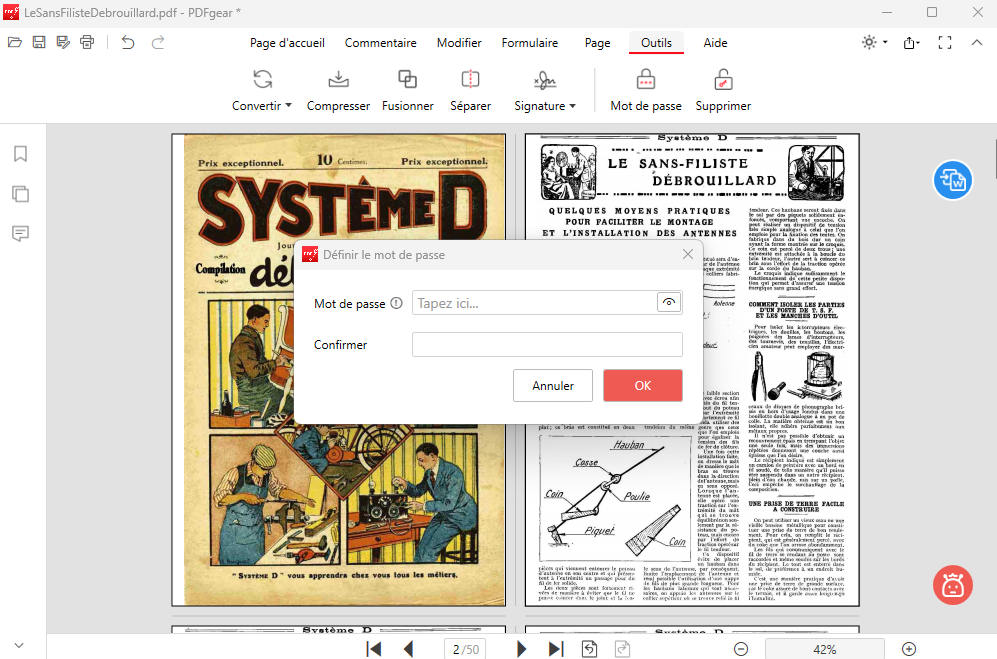Viewport: 997px width, 659px height.
Task: Undo the last action
Action: point(128,43)
